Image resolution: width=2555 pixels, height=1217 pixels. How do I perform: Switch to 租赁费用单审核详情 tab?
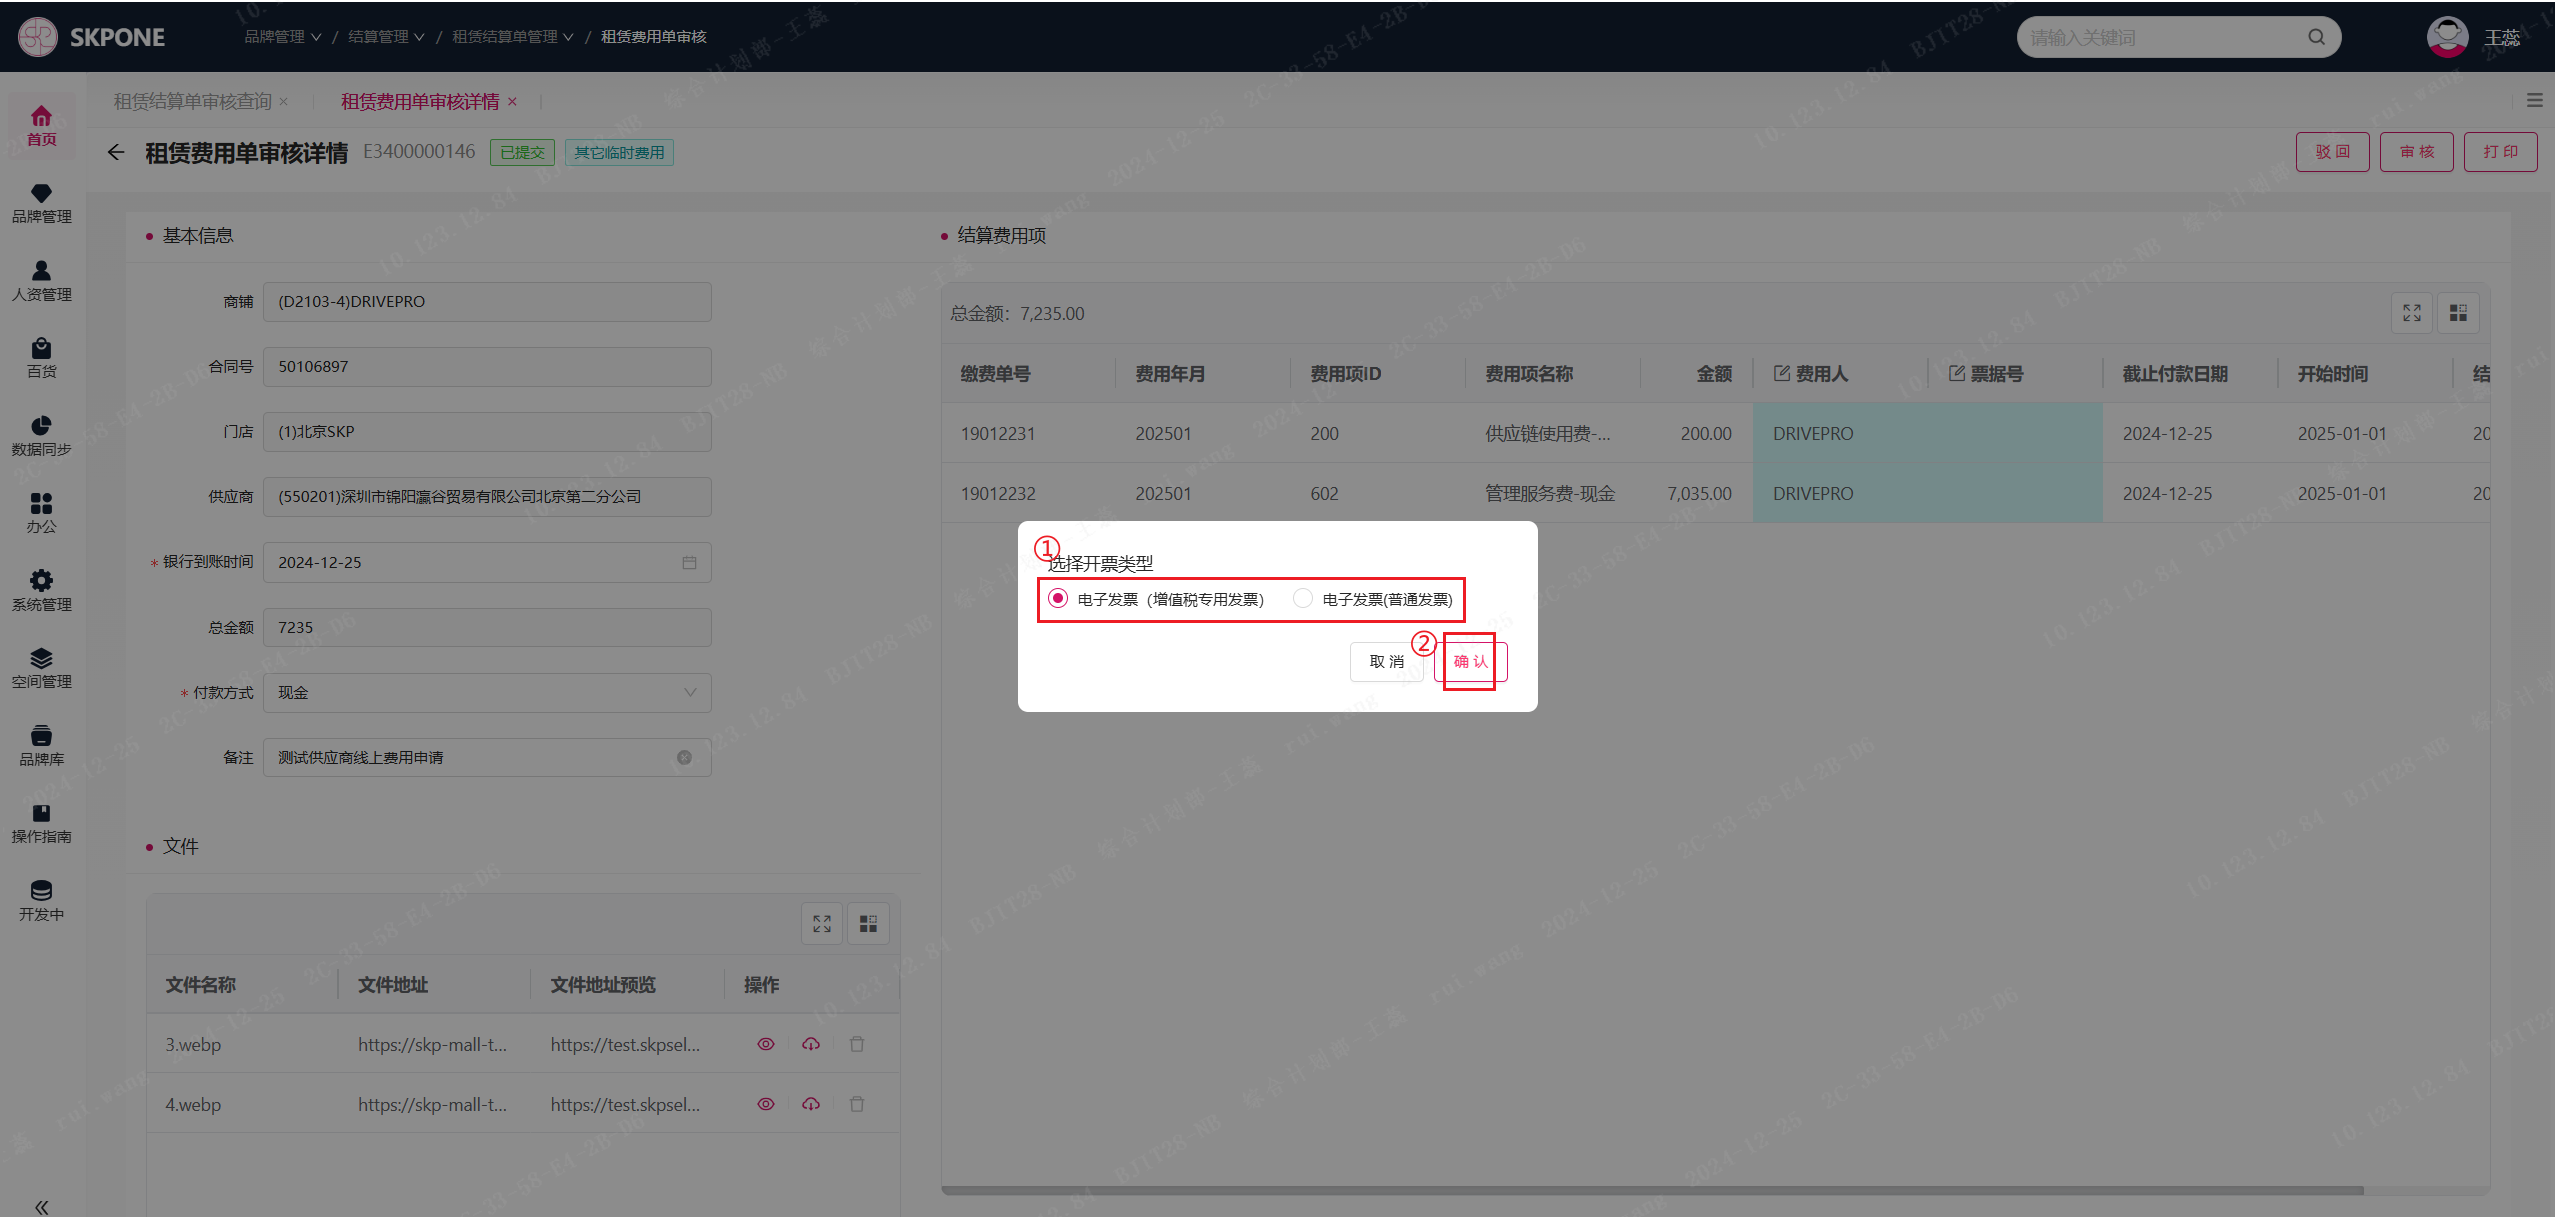pos(420,101)
